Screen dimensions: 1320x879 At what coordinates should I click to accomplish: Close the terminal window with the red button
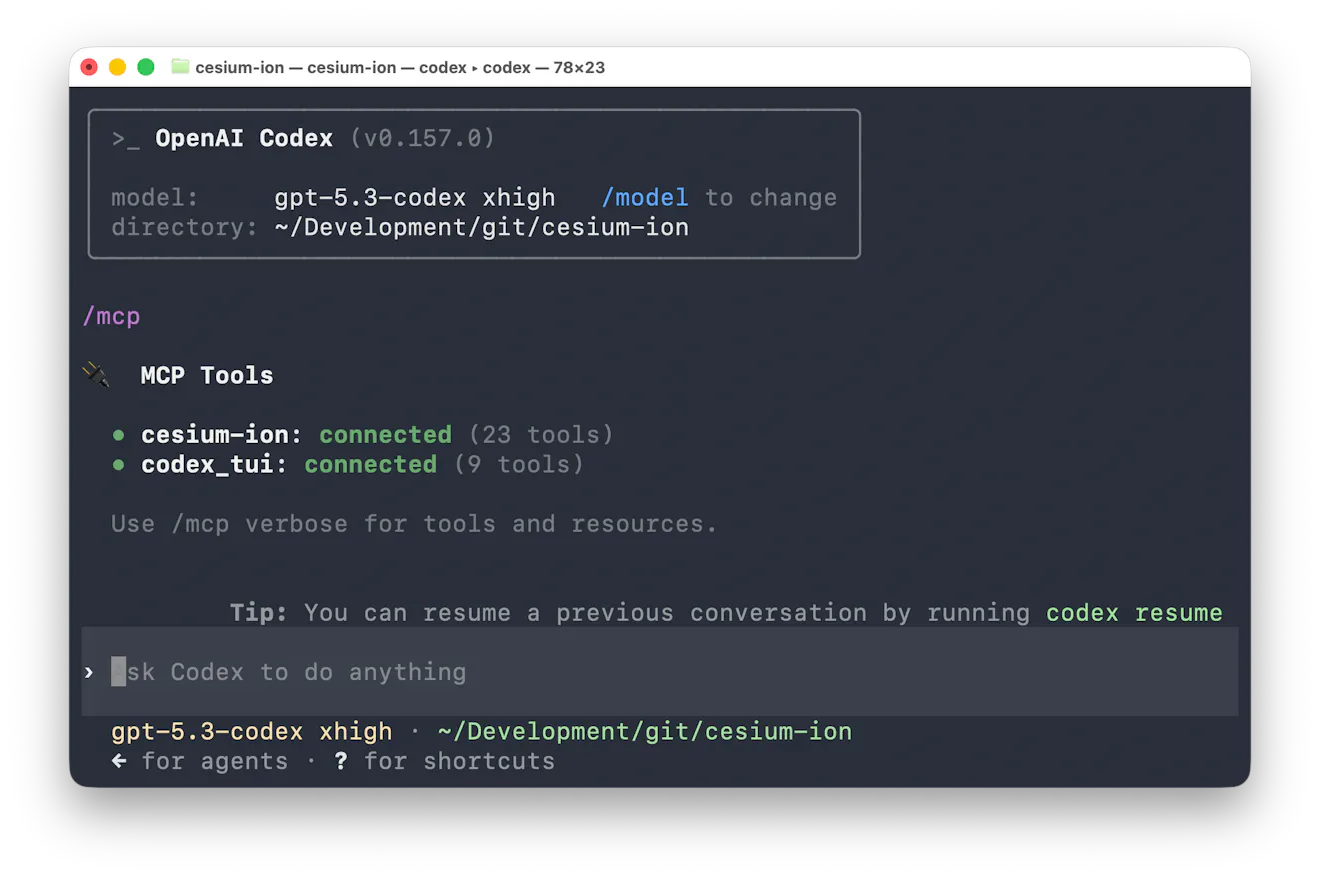pyautogui.click(x=89, y=67)
